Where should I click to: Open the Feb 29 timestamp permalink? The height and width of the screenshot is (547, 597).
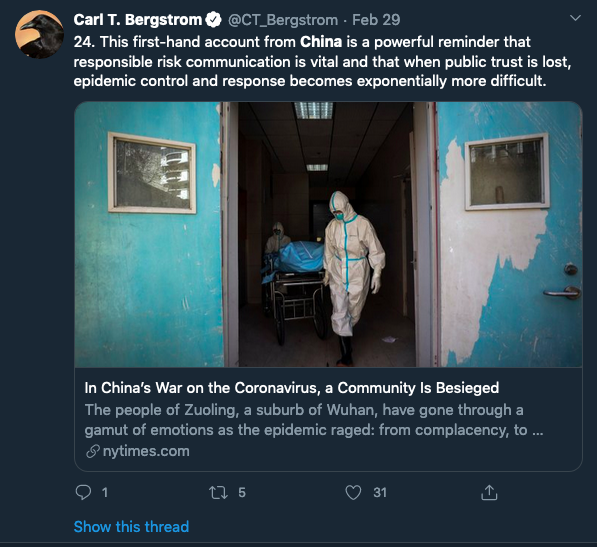[376, 20]
